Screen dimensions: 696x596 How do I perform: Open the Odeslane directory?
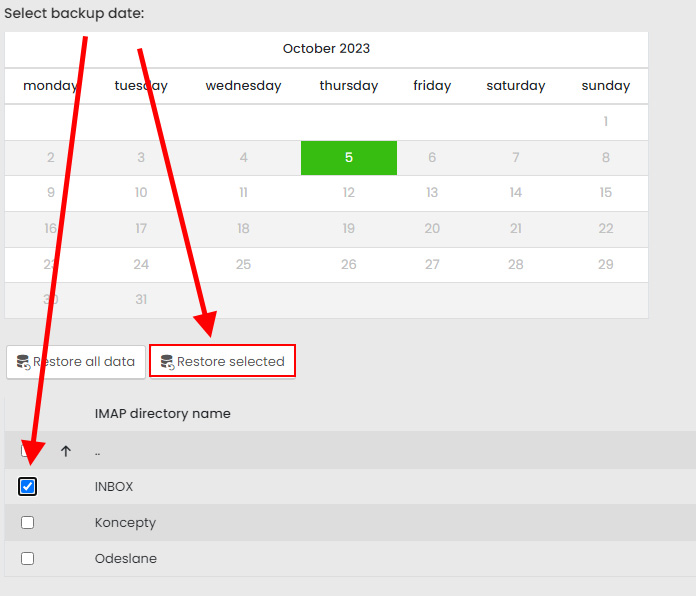[x=125, y=559]
